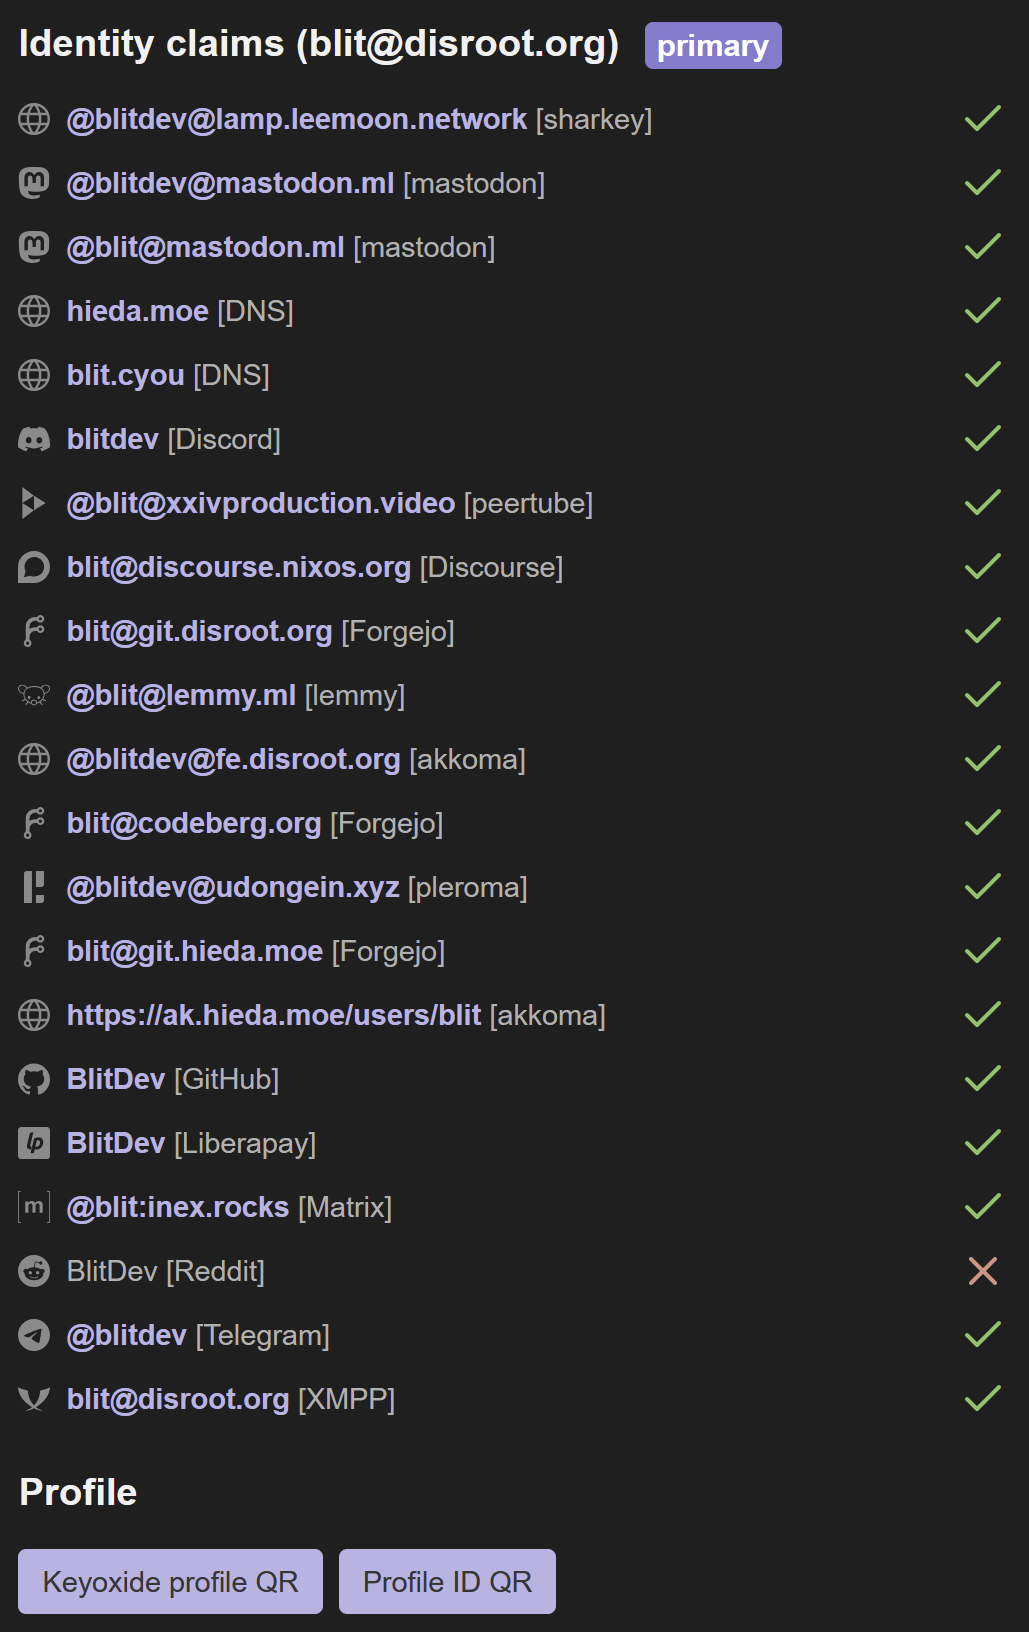Click the PeerTube icon beside @blit@xxivproduction.video
This screenshot has width=1029, height=1632.
(34, 503)
